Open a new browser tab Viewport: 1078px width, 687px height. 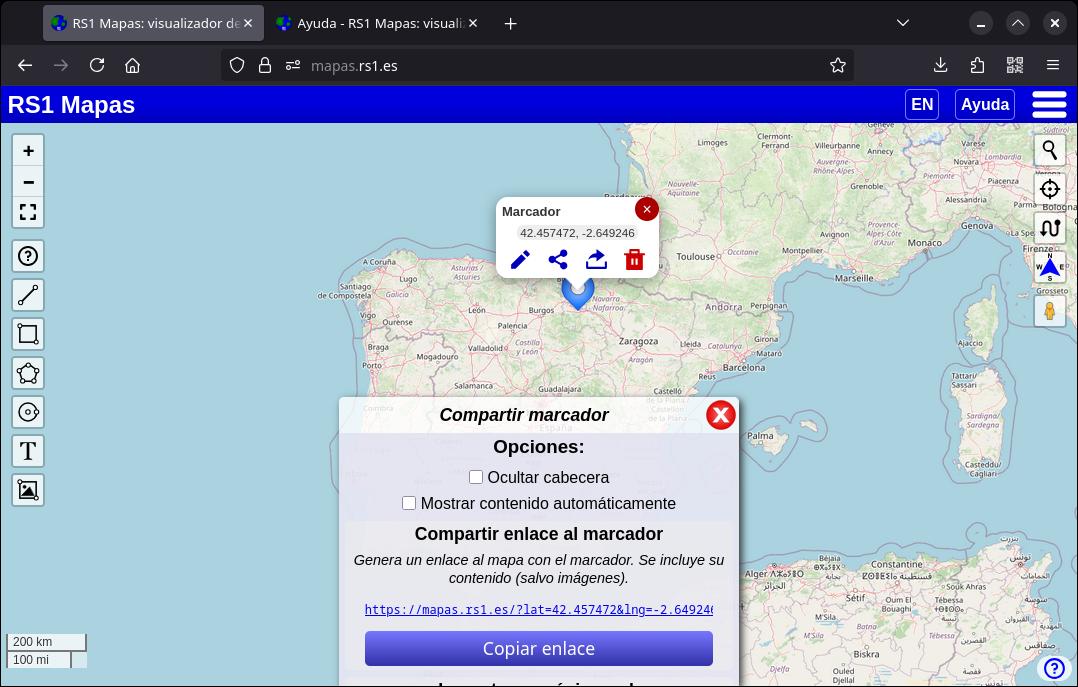click(510, 24)
